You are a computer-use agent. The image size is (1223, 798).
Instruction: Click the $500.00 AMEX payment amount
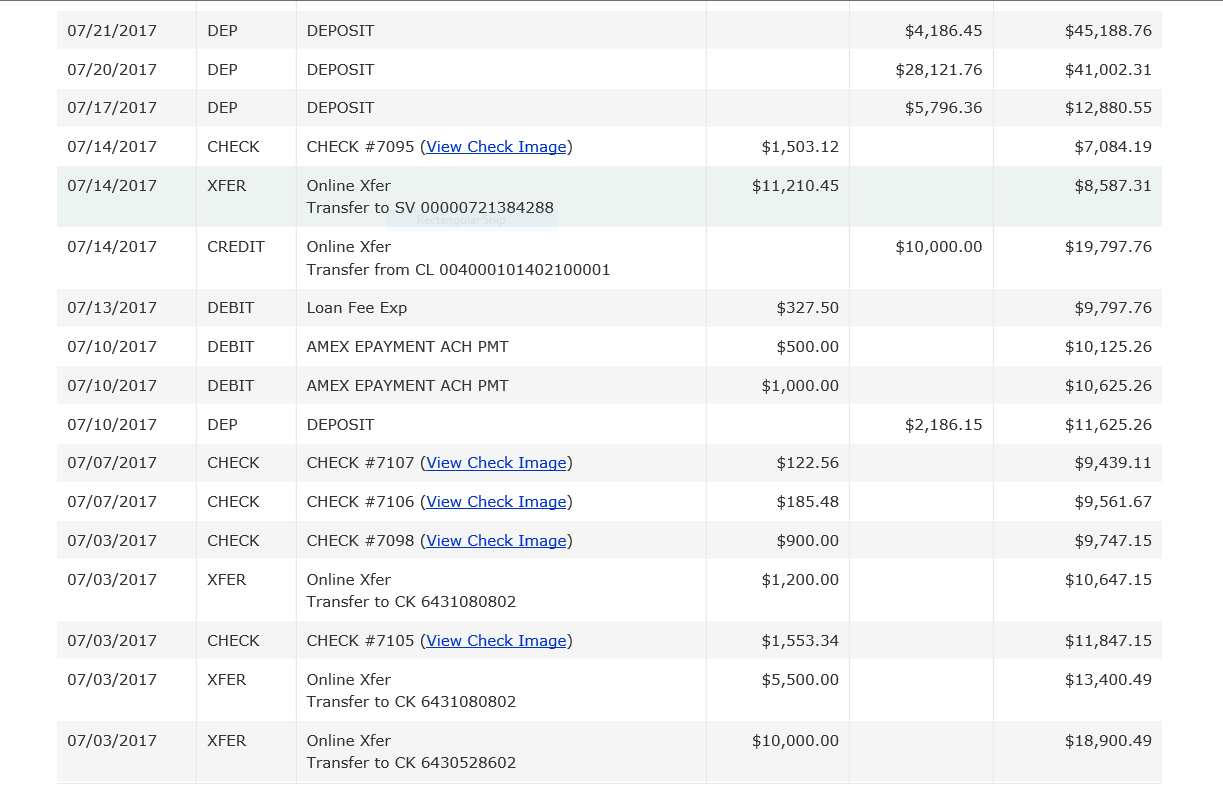(807, 347)
